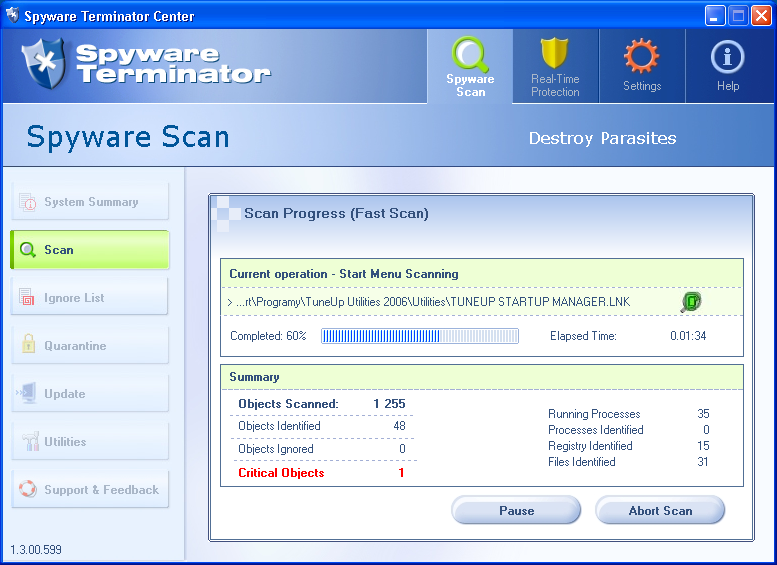This screenshot has height=565, width=777.
Task: Click the Help info icon
Action: 727,57
